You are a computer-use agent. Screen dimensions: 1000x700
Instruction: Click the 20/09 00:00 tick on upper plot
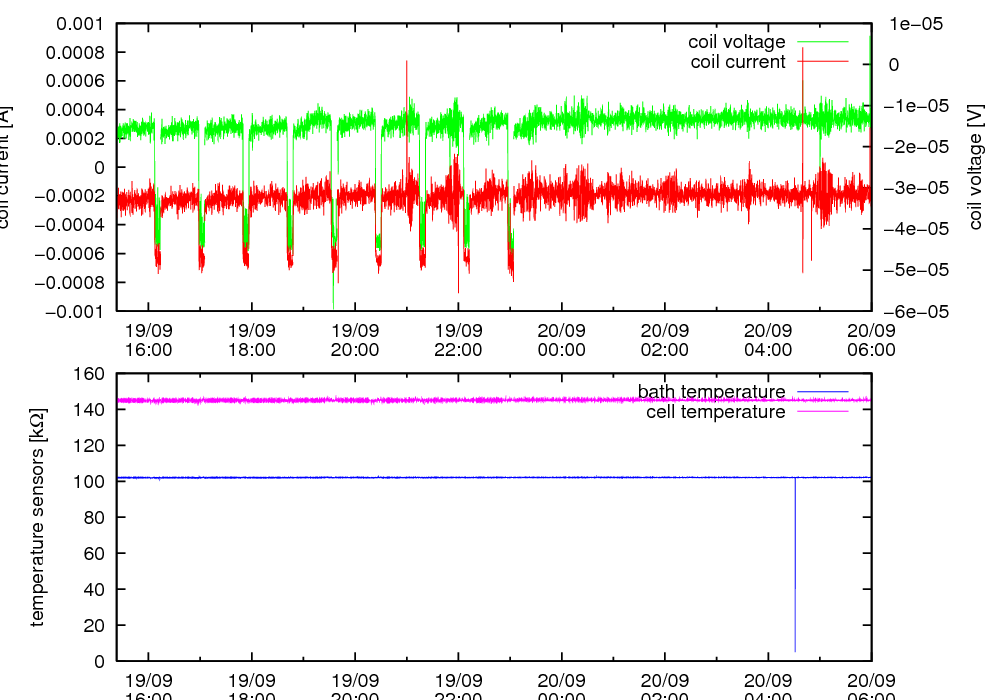pos(561,339)
